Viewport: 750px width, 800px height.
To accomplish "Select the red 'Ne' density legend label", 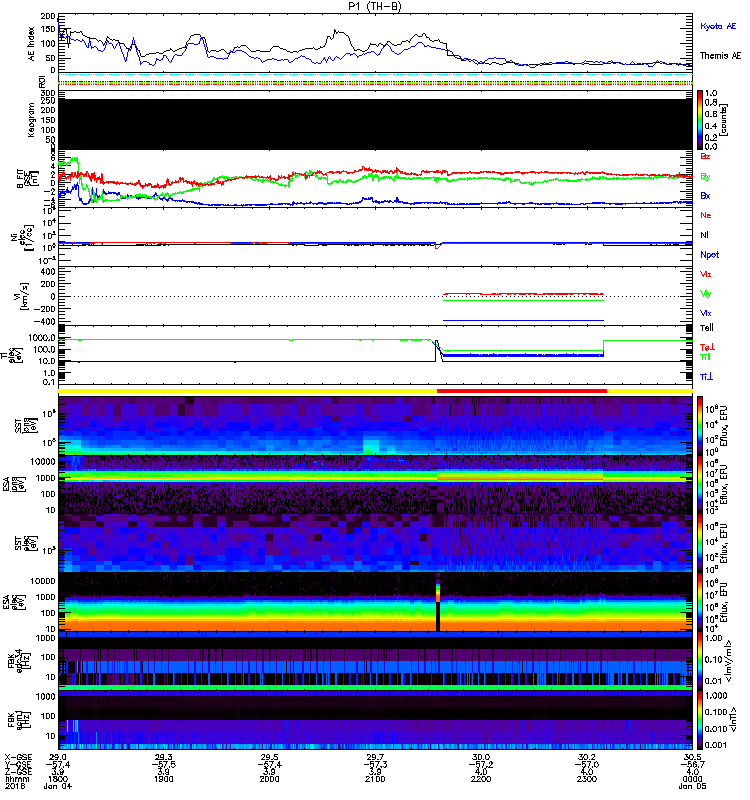I will (x=706, y=215).
